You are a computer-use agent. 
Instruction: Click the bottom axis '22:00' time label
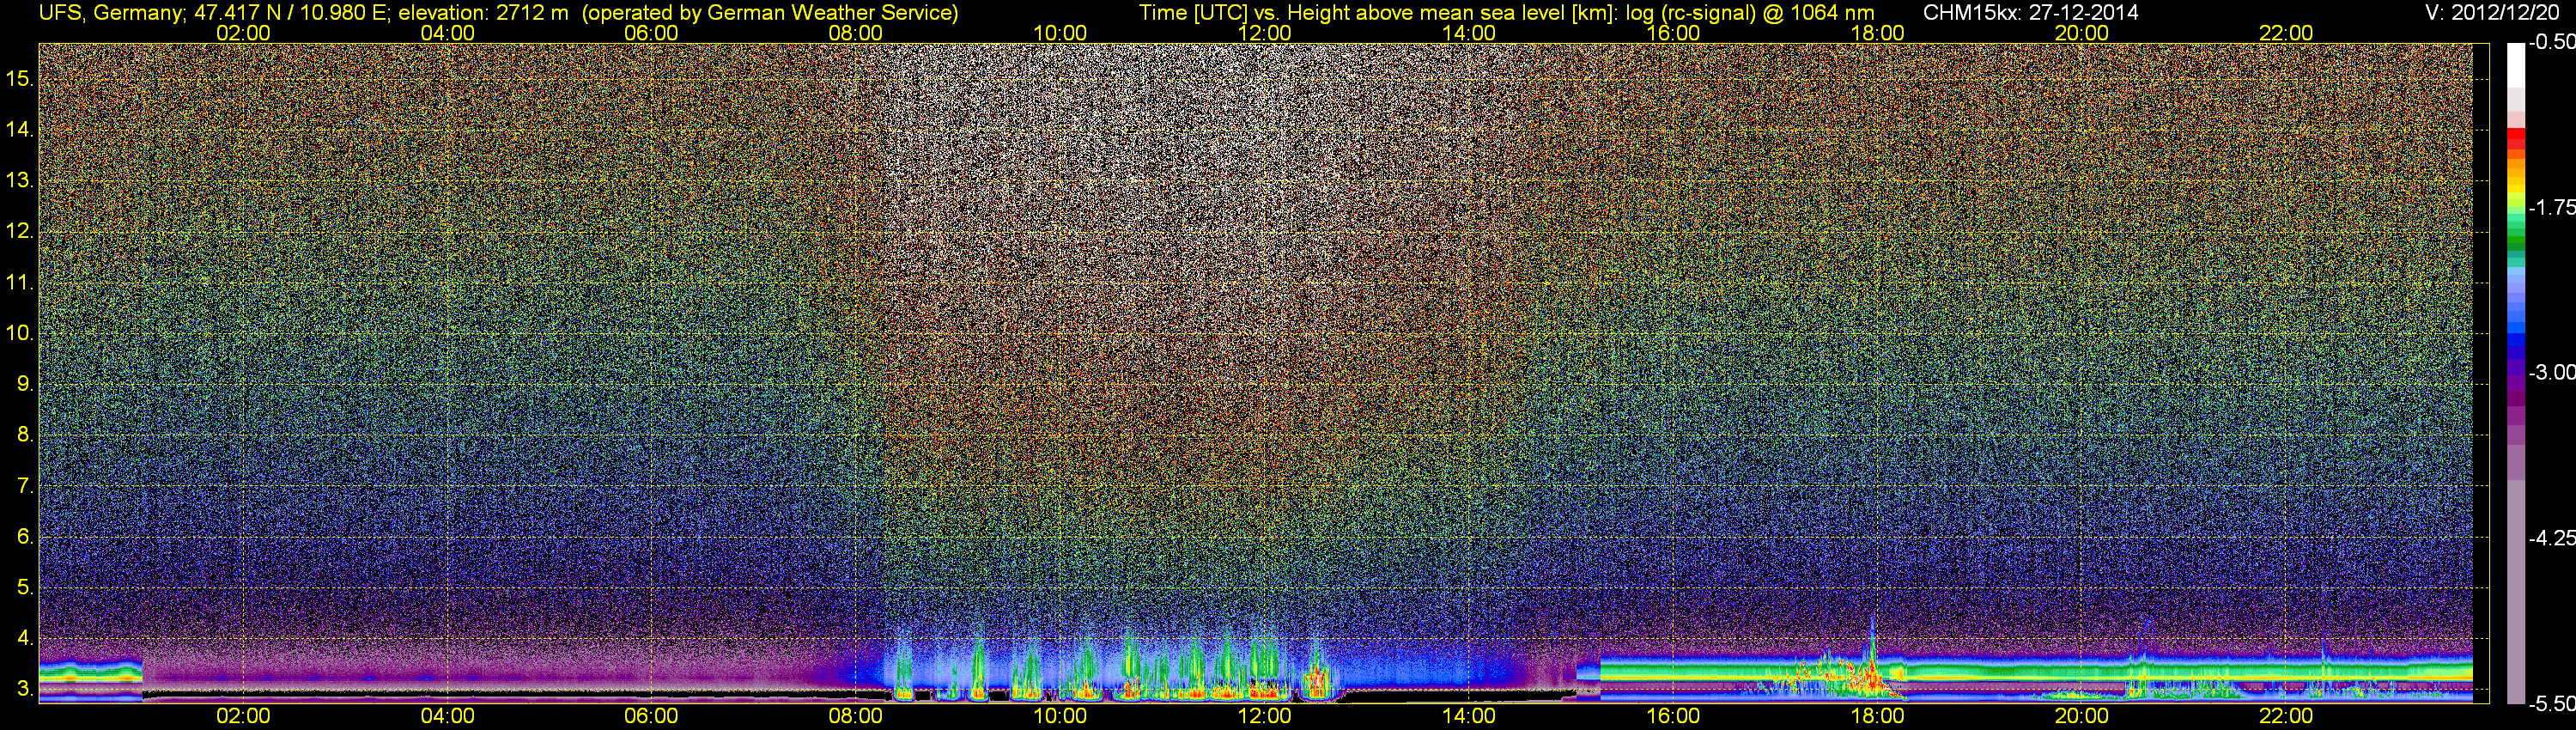[x=2286, y=716]
